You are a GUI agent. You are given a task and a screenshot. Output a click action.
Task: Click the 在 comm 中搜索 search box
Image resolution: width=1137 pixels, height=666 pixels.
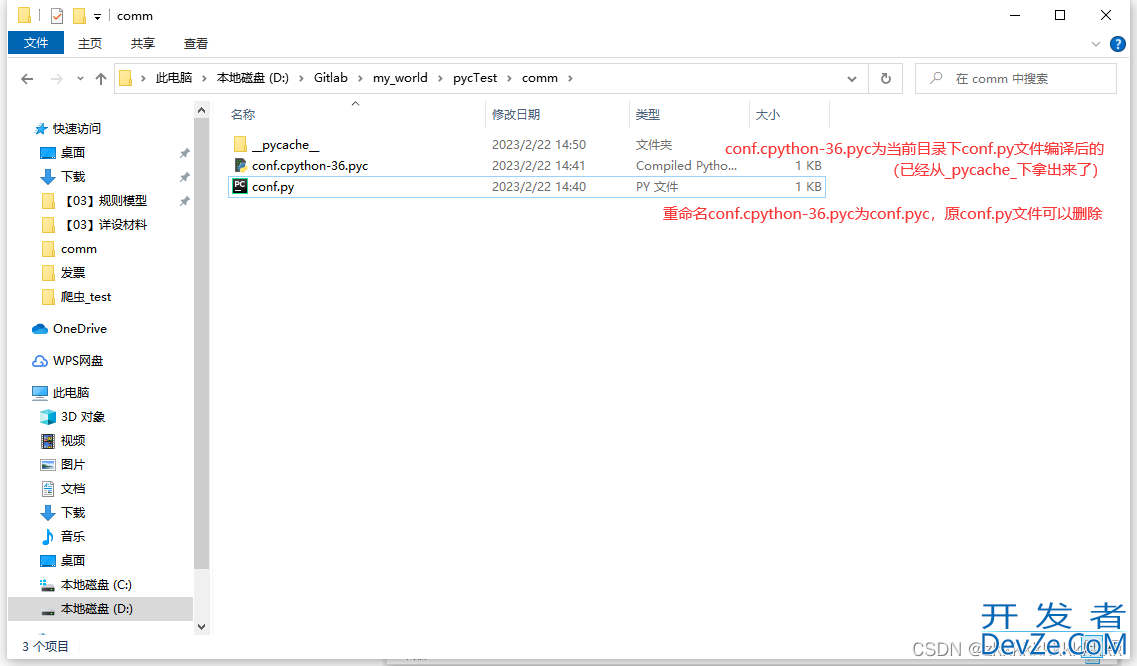1015,78
